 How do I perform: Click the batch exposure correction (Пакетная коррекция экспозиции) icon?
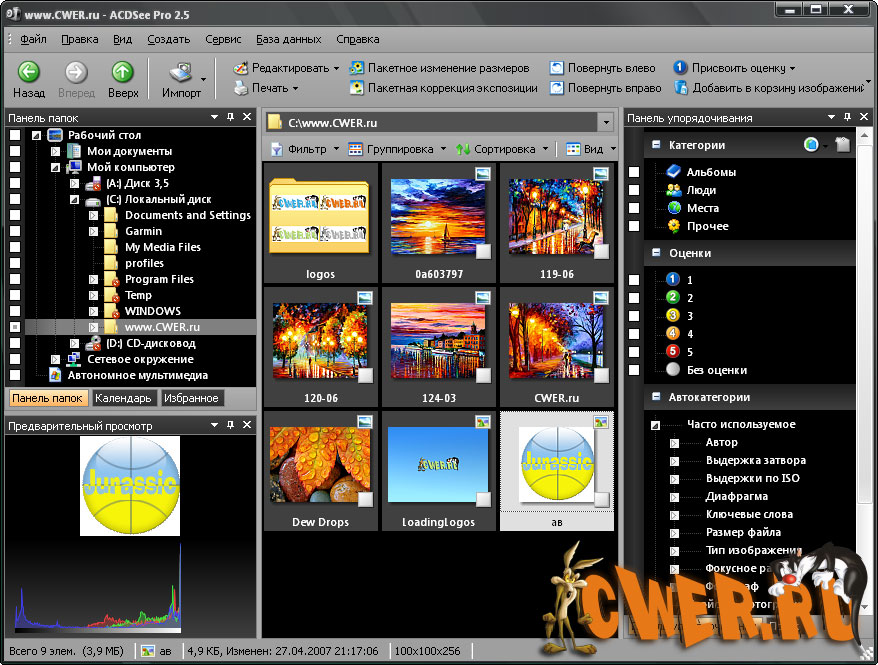pyautogui.click(x=357, y=88)
